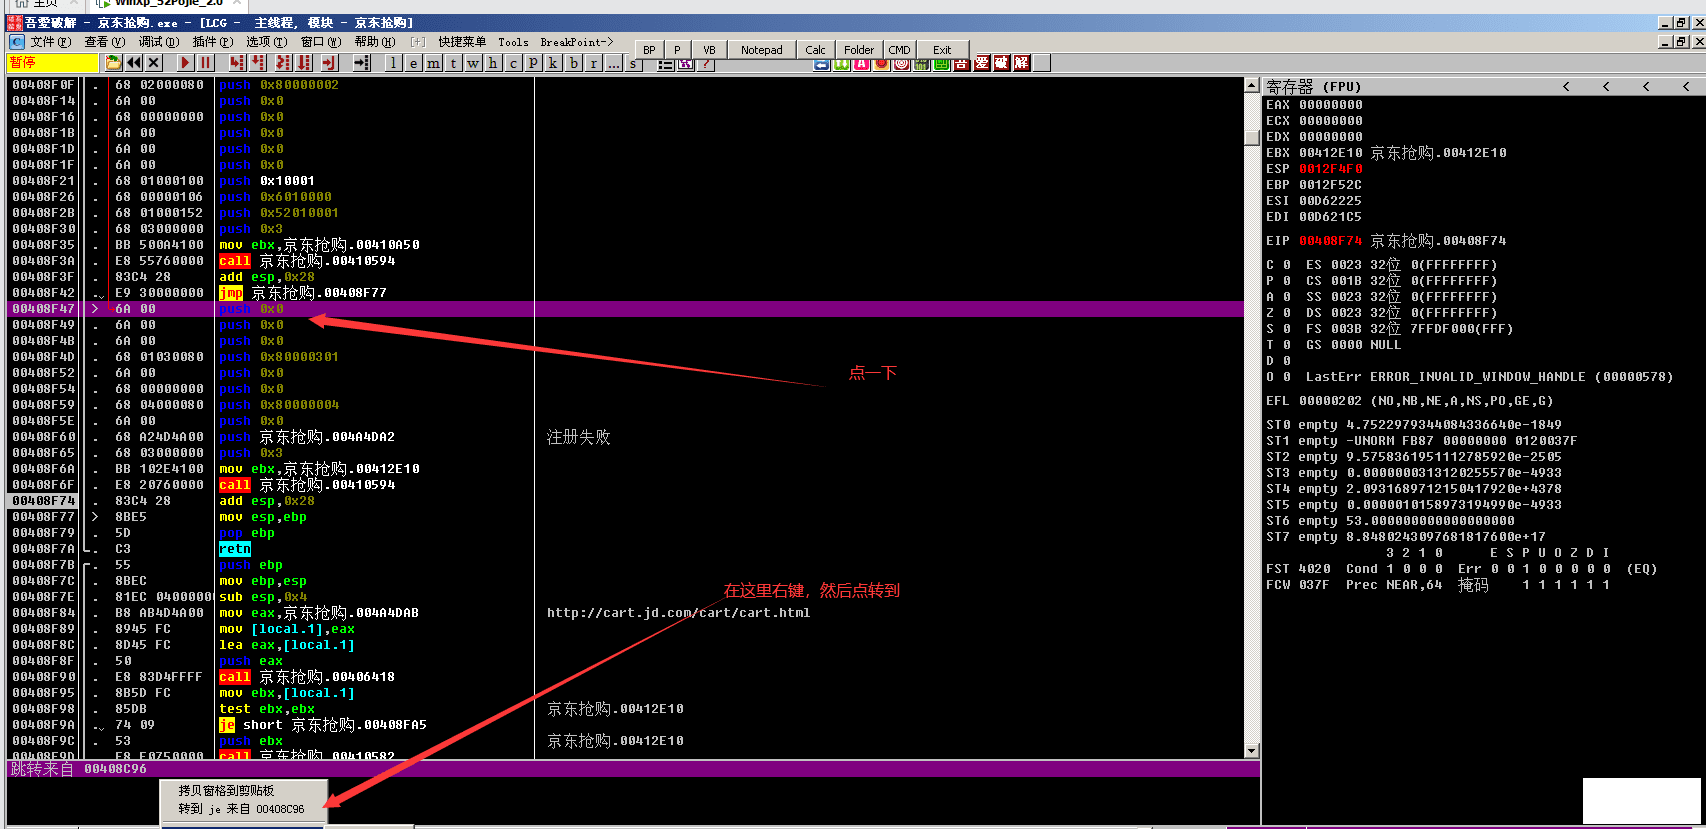Open the 窗口(W) menu

(x=320, y=42)
